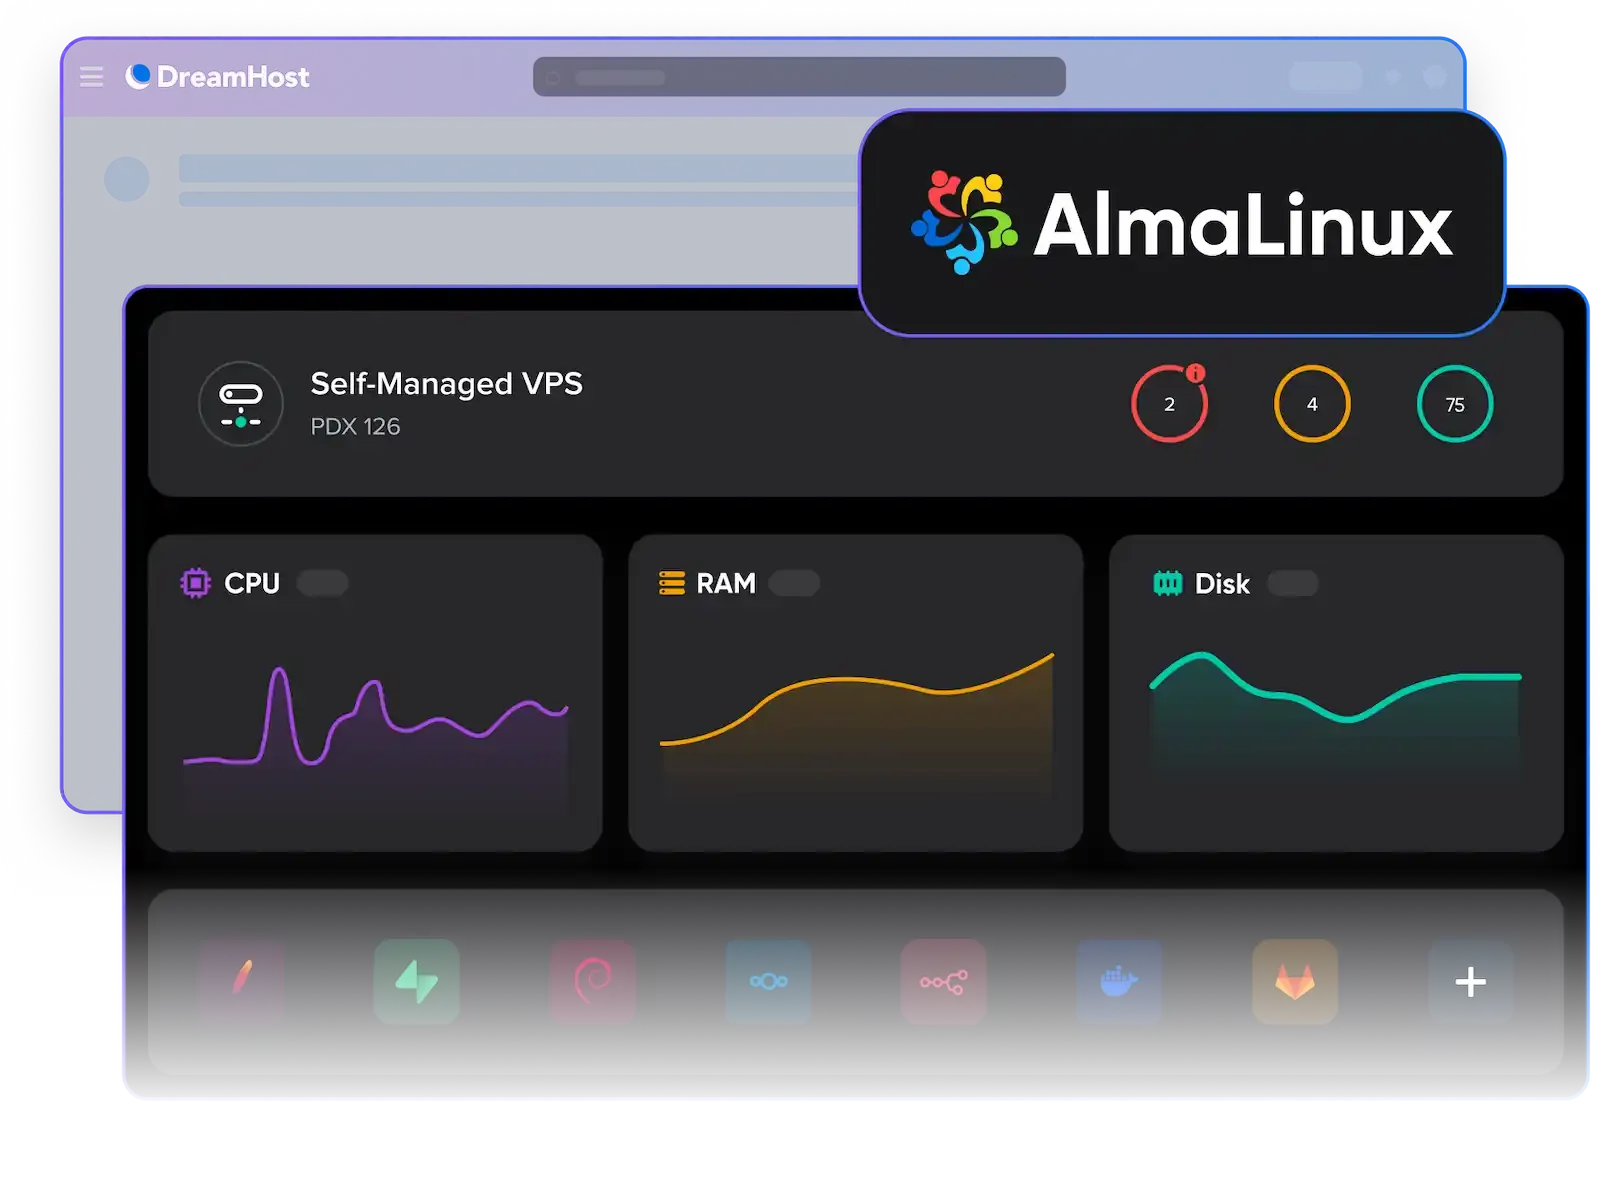Screen dimensions: 1600x1199
Task: Add a new app with plus button
Action: [x=1470, y=981]
